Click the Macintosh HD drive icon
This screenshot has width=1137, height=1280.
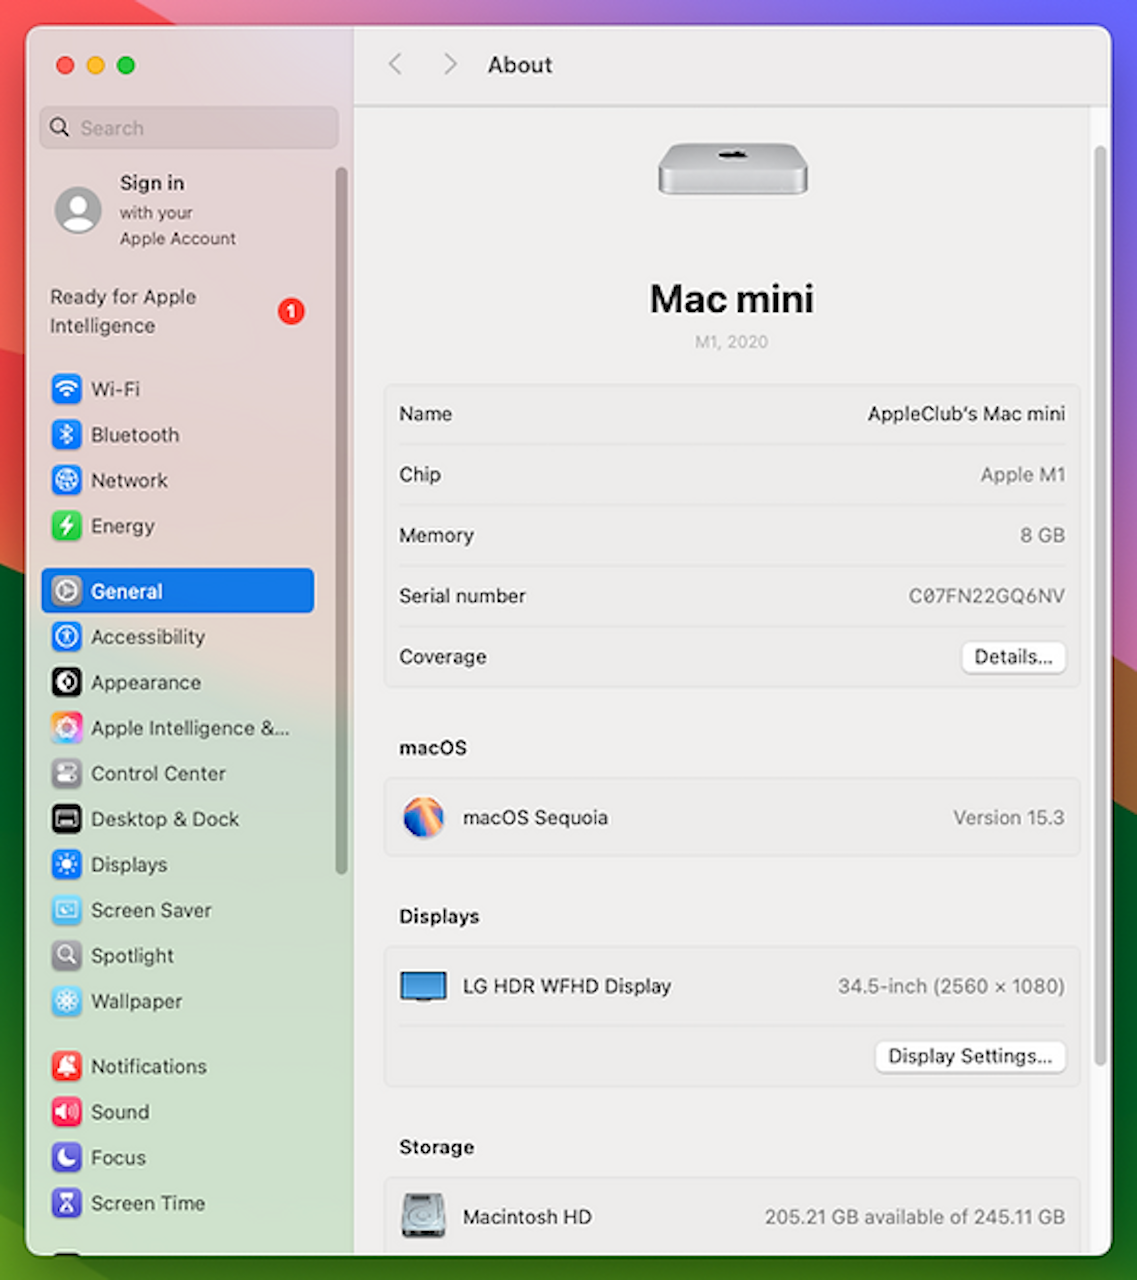(423, 1216)
